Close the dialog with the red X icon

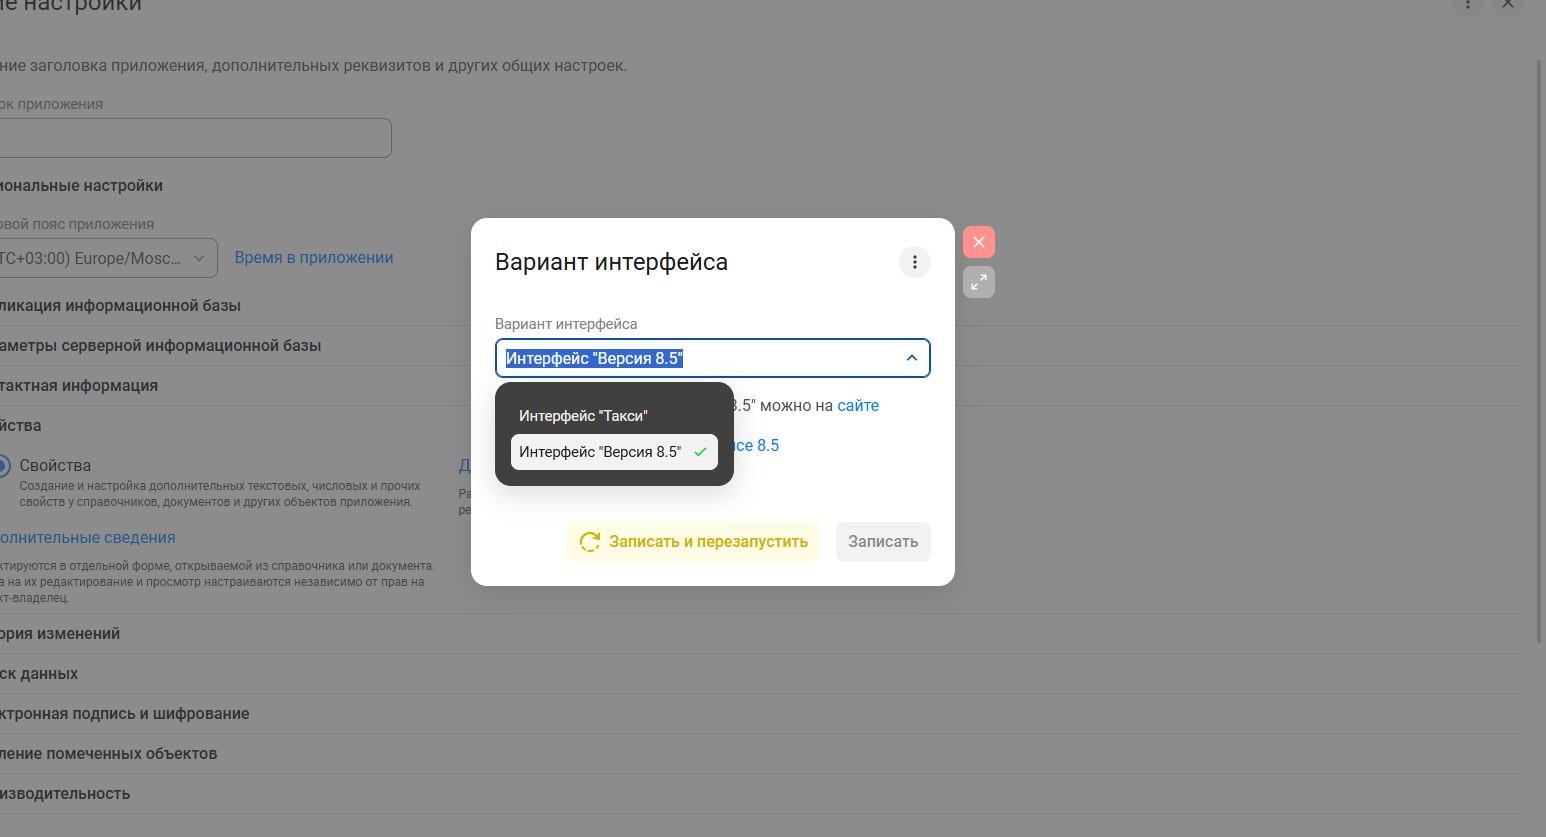pyautogui.click(x=979, y=242)
